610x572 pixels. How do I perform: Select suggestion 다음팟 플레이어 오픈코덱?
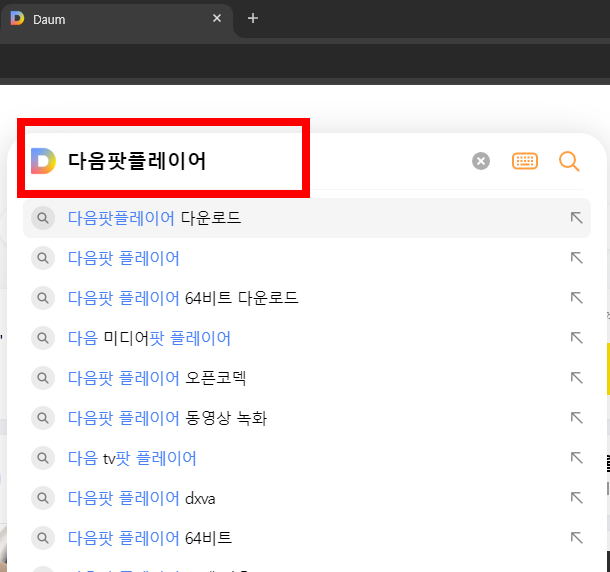tap(307, 378)
